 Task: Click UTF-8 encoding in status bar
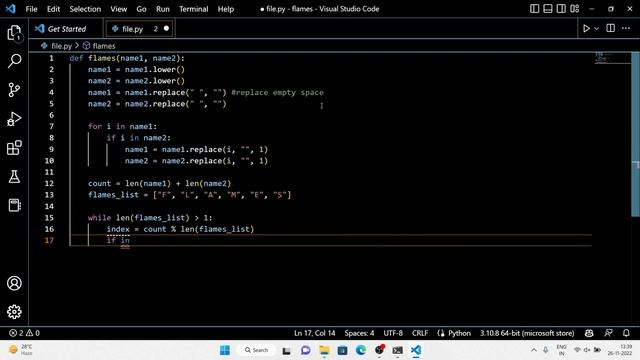point(393,333)
